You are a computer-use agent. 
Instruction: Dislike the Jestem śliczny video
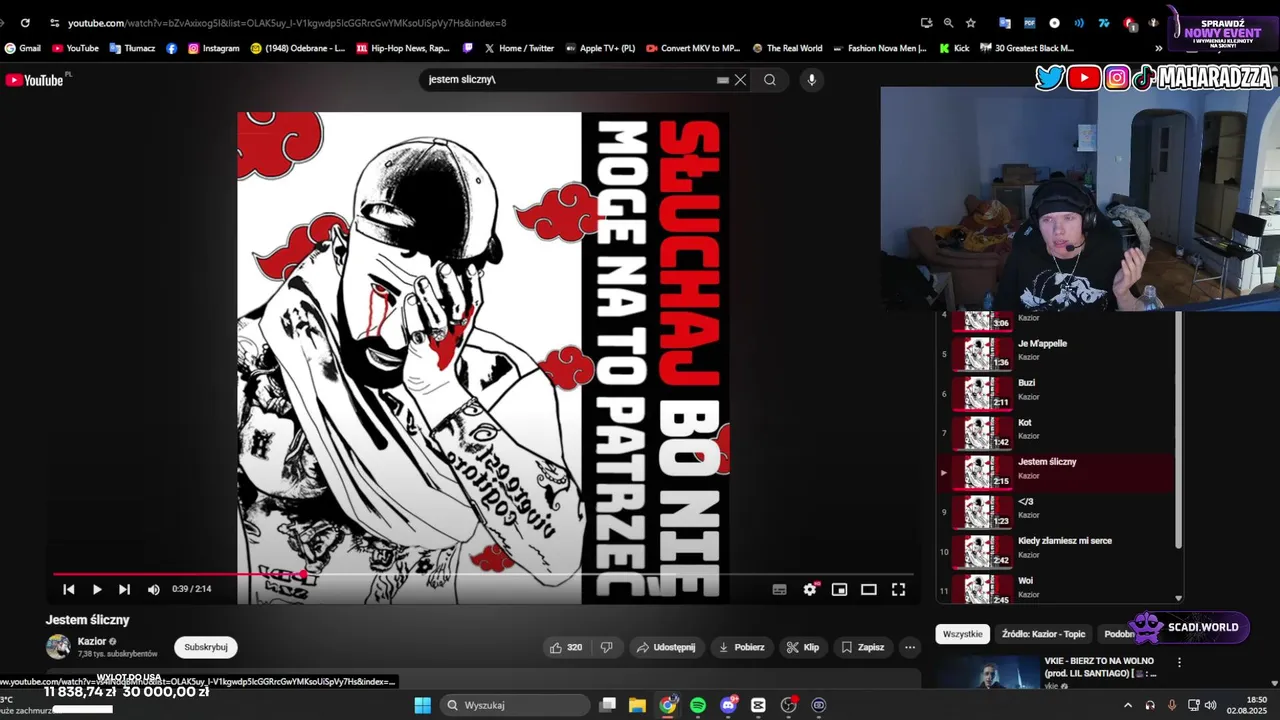(x=606, y=647)
